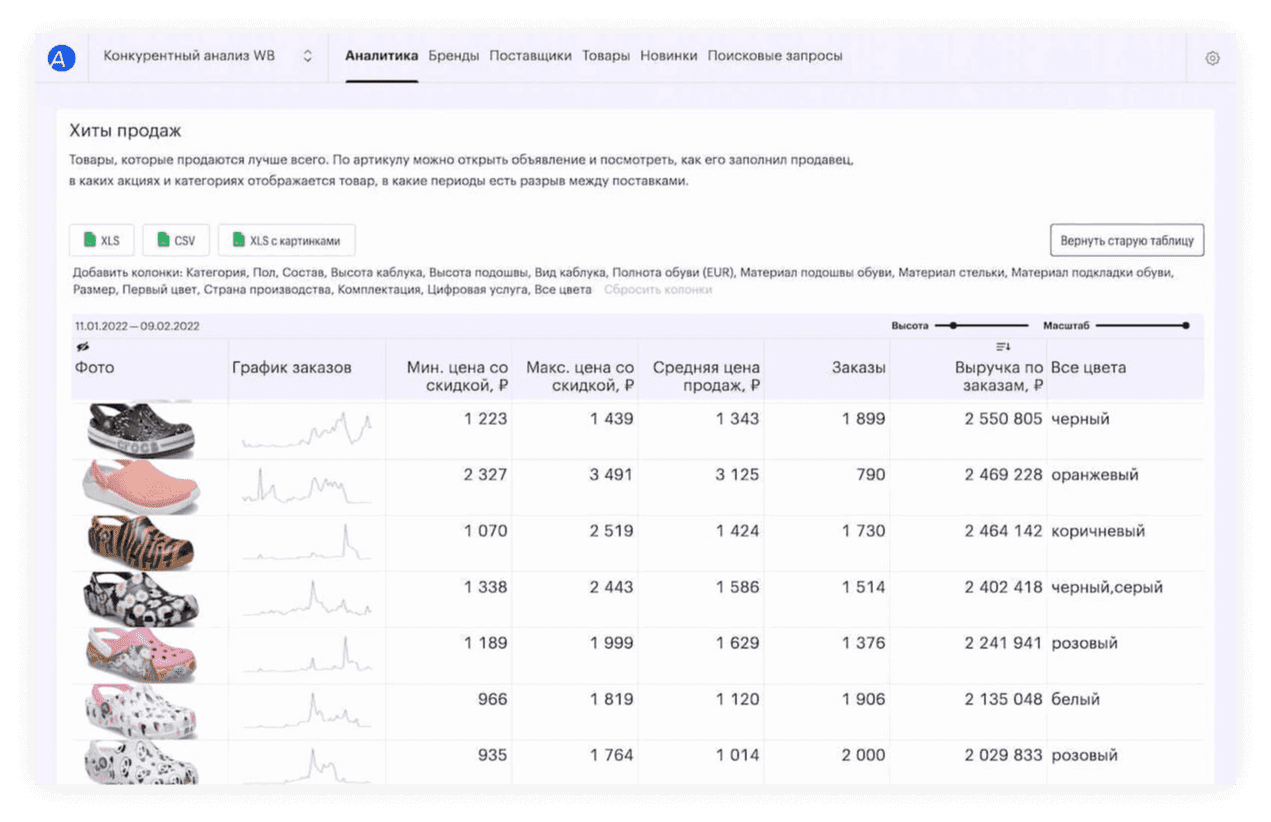Screen dimensions: 1271x822
Task: Add the Высота каблука column
Action: (x=377, y=272)
